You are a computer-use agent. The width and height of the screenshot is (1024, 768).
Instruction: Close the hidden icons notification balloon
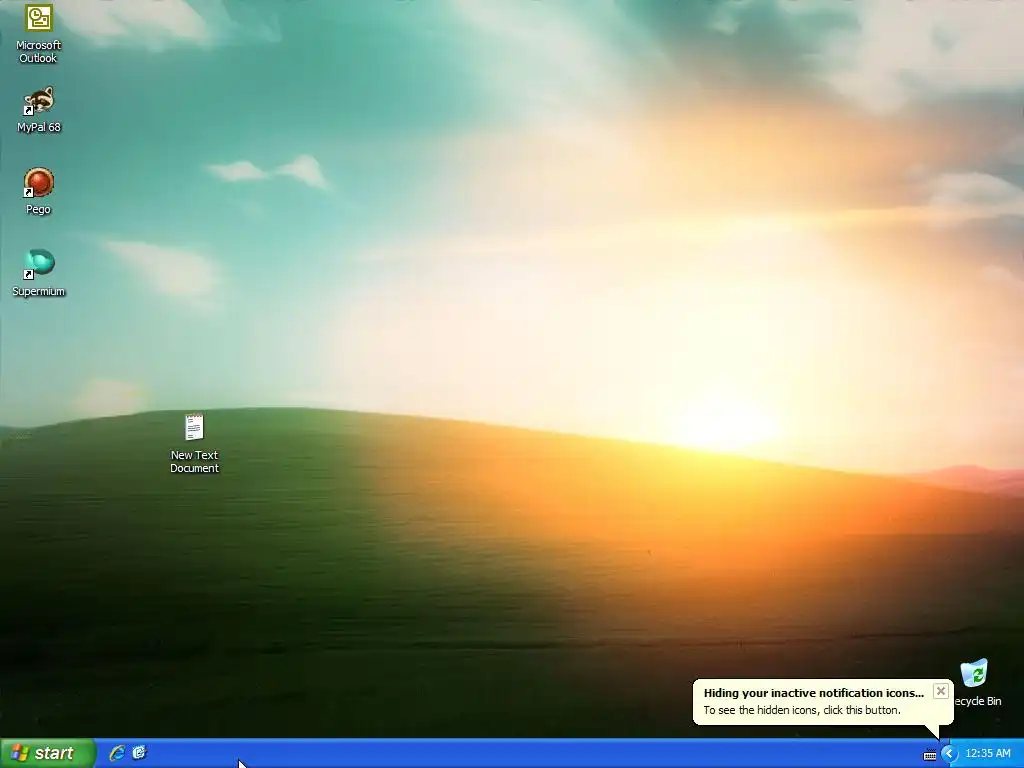(940, 691)
